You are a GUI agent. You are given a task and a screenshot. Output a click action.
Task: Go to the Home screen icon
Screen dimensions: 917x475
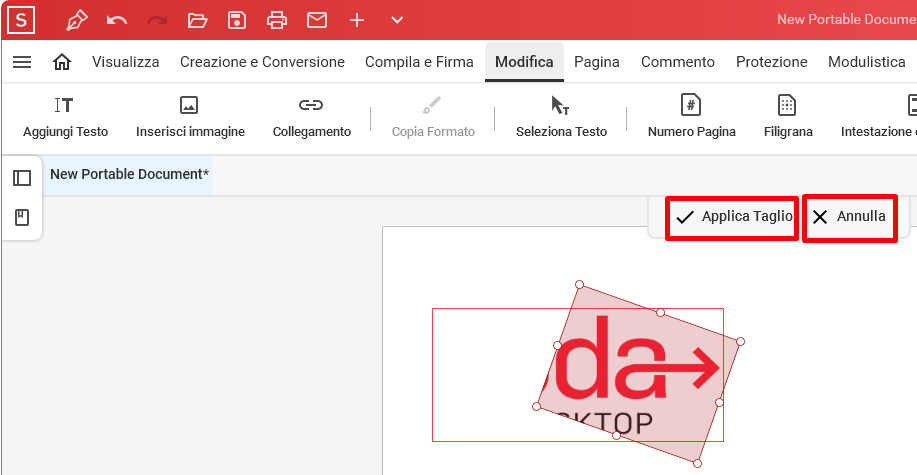point(62,62)
